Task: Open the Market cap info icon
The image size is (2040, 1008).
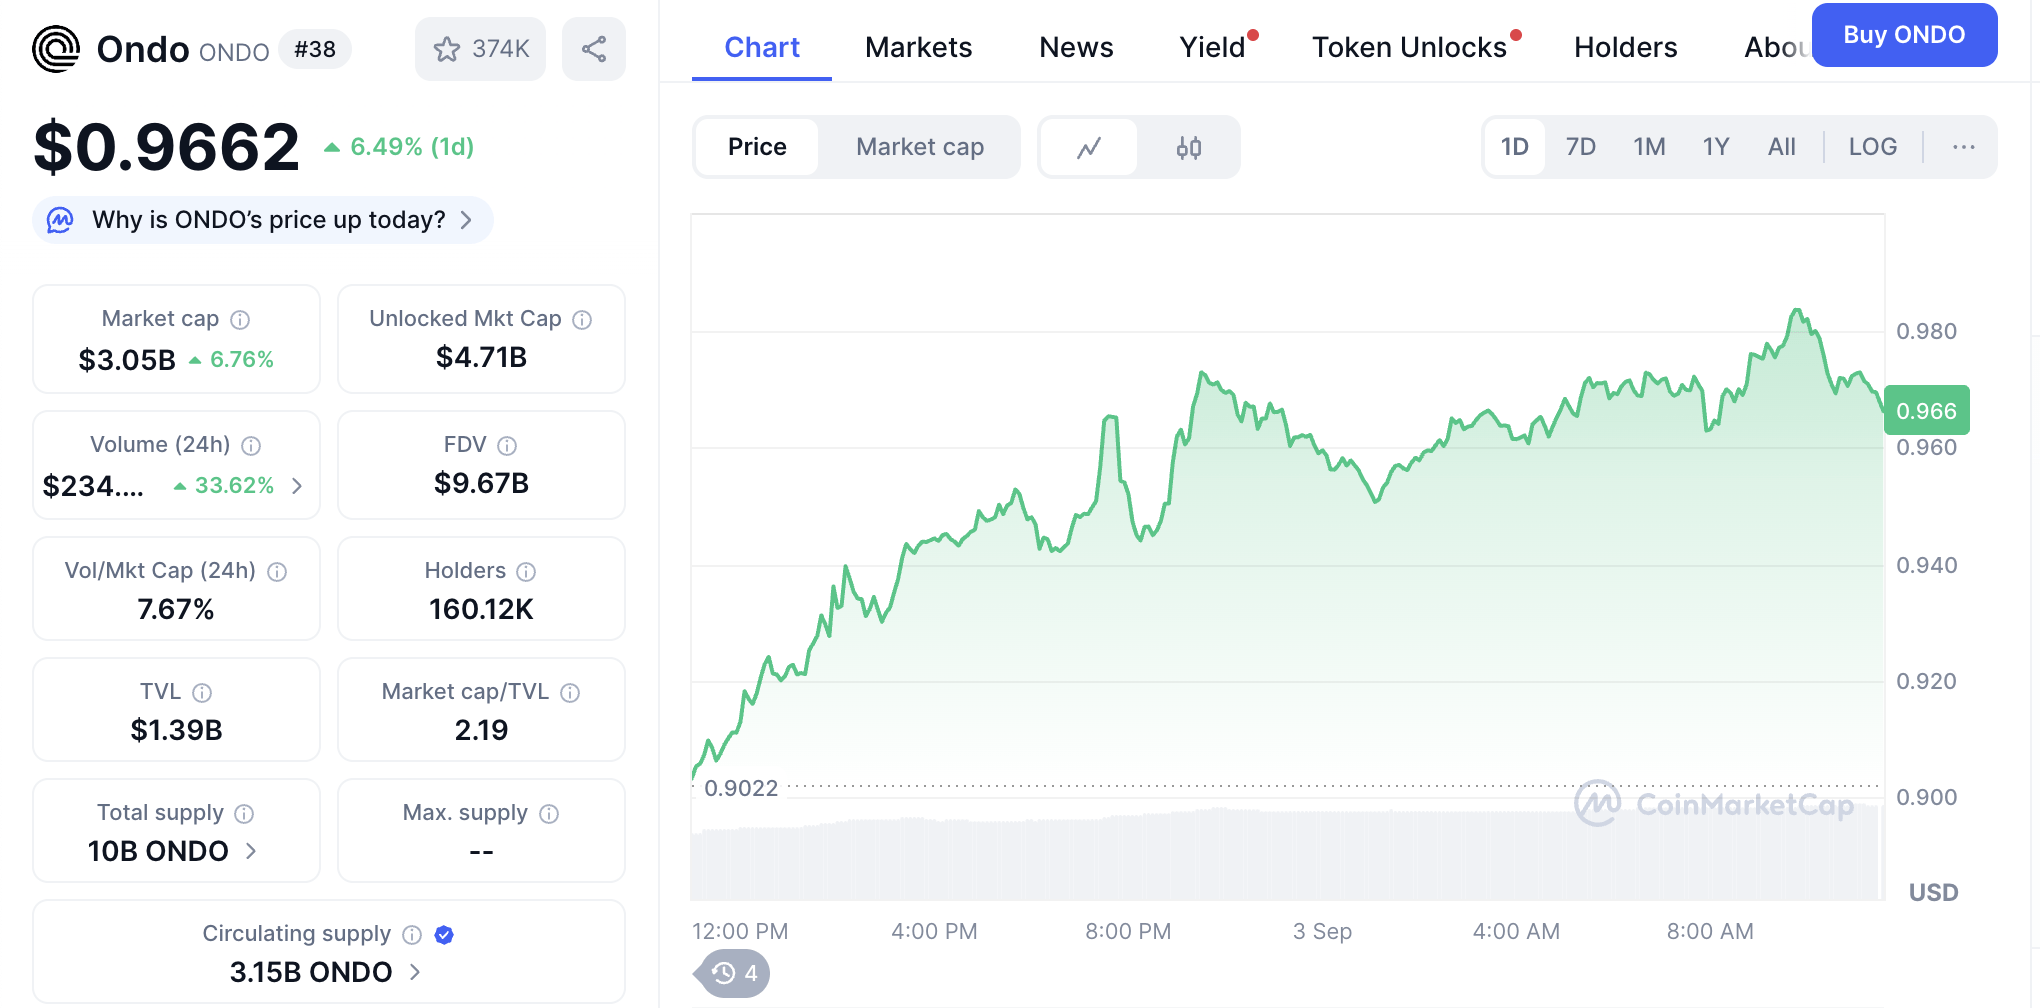Action: click(x=240, y=320)
